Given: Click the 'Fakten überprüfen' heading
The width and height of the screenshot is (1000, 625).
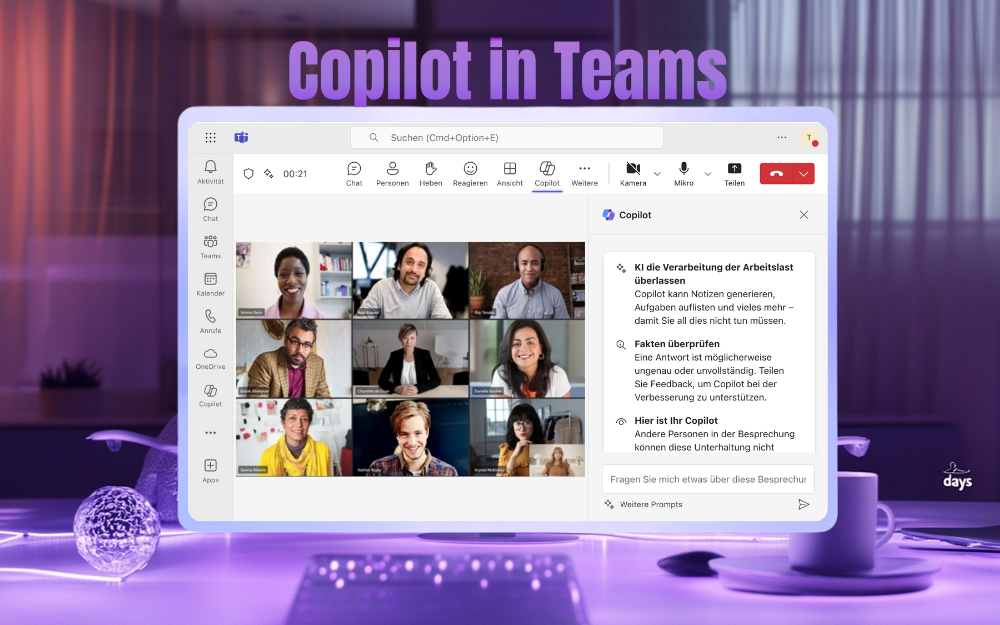Looking at the screenshot, I should [677, 344].
